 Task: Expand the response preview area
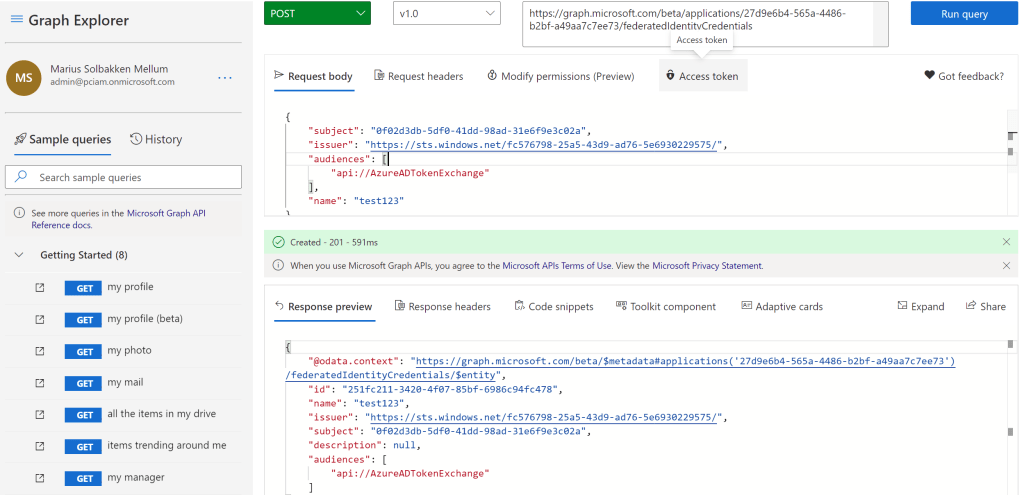921,307
